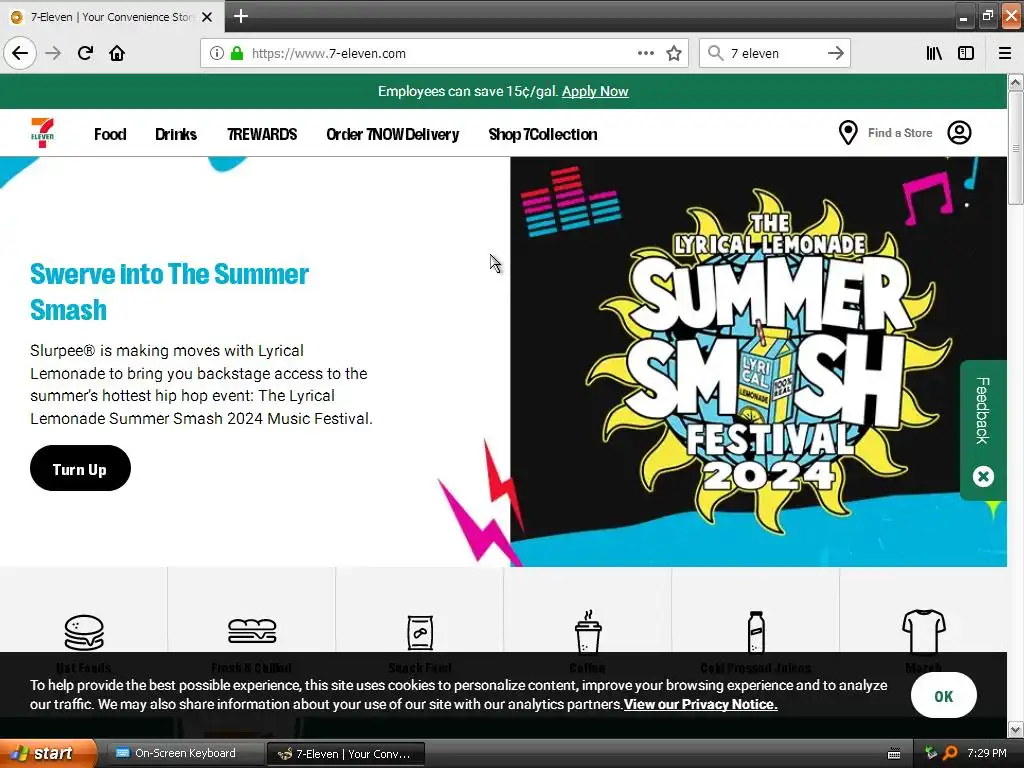This screenshot has height=768, width=1024.
Task: Click the Turn Up button
Action: click(x=80, y=468)
